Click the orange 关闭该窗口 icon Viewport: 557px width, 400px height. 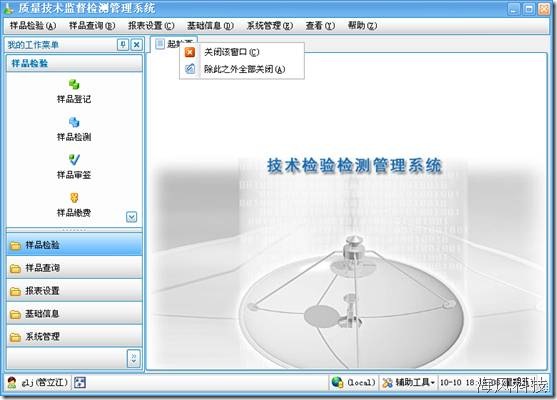click(x=190, y=53)
